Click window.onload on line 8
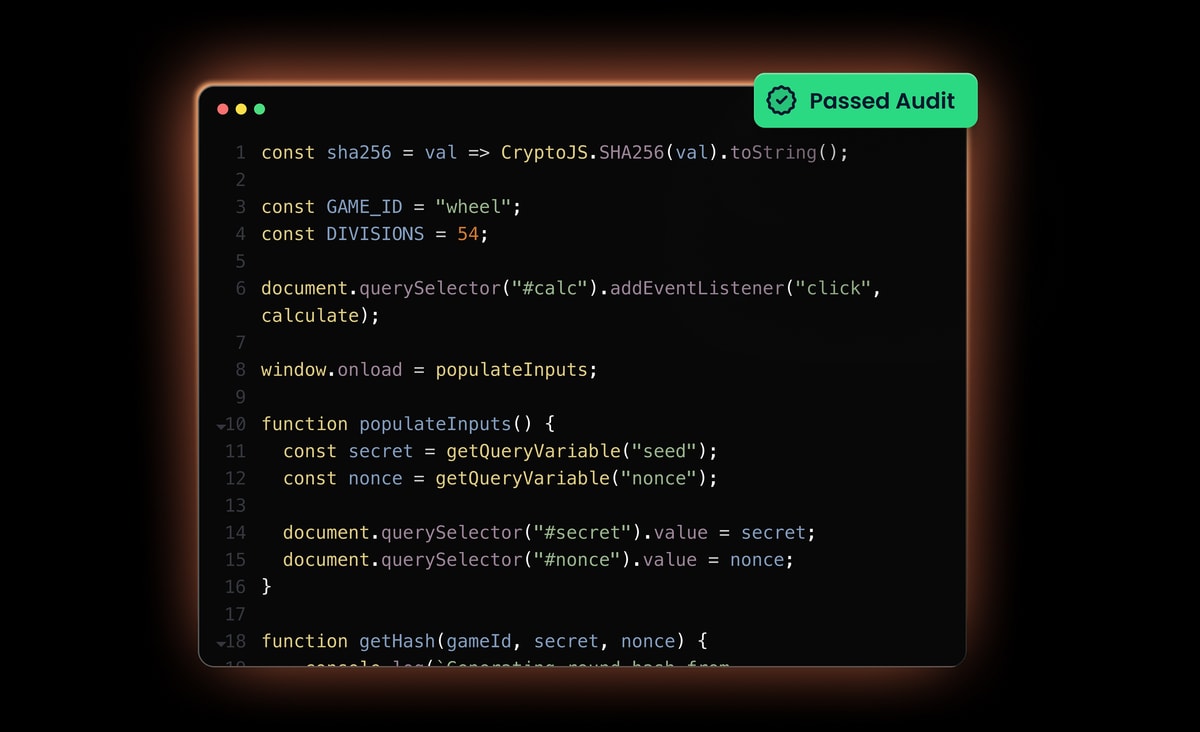Image resolution: width=1200 pixels, height=732 pixels. [331, 370]
